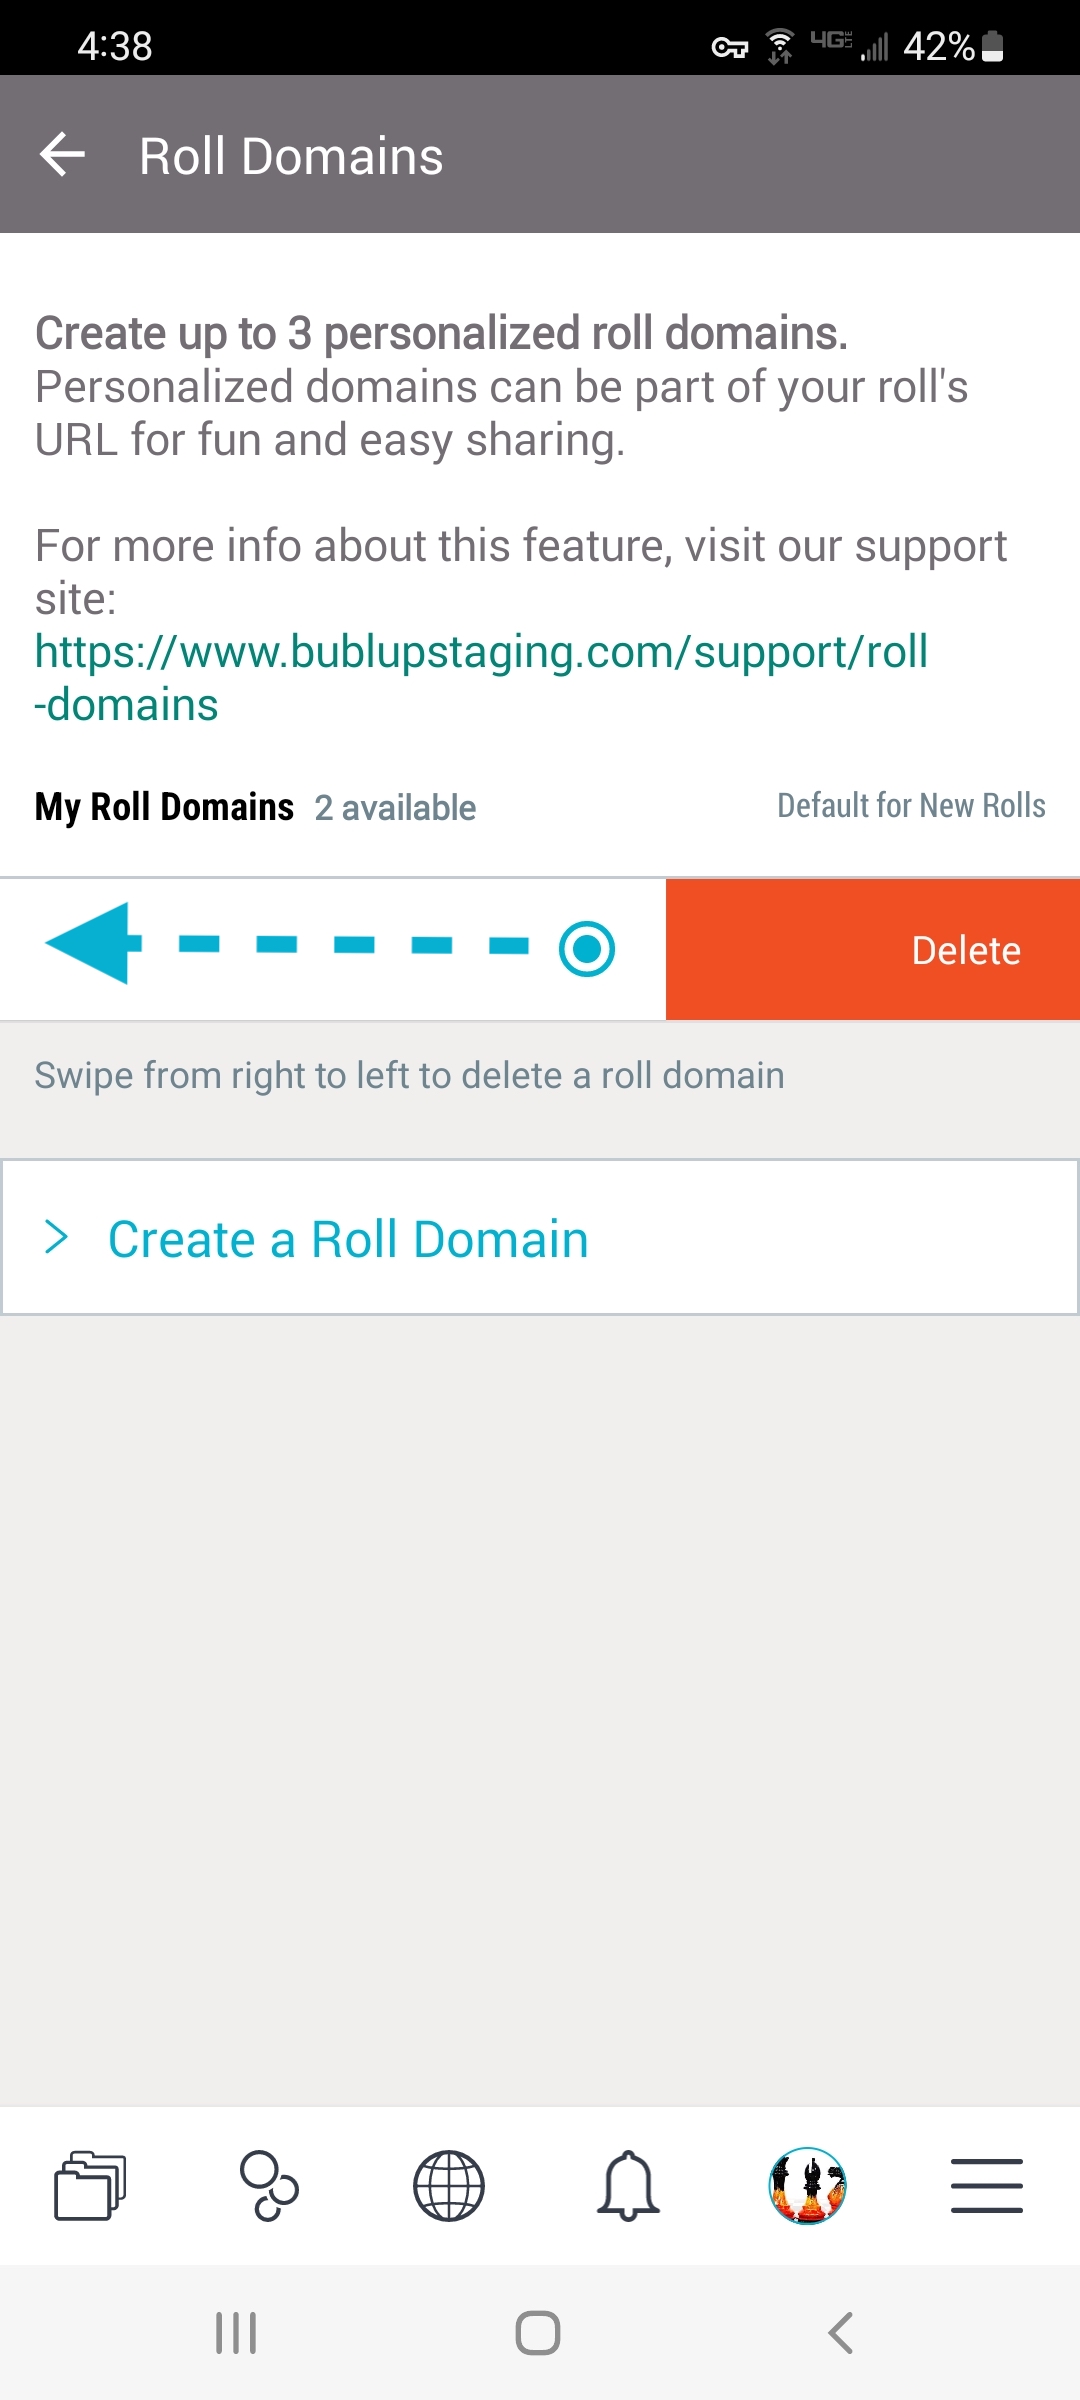Open the hamburger menu icon

pos(987,2185)
